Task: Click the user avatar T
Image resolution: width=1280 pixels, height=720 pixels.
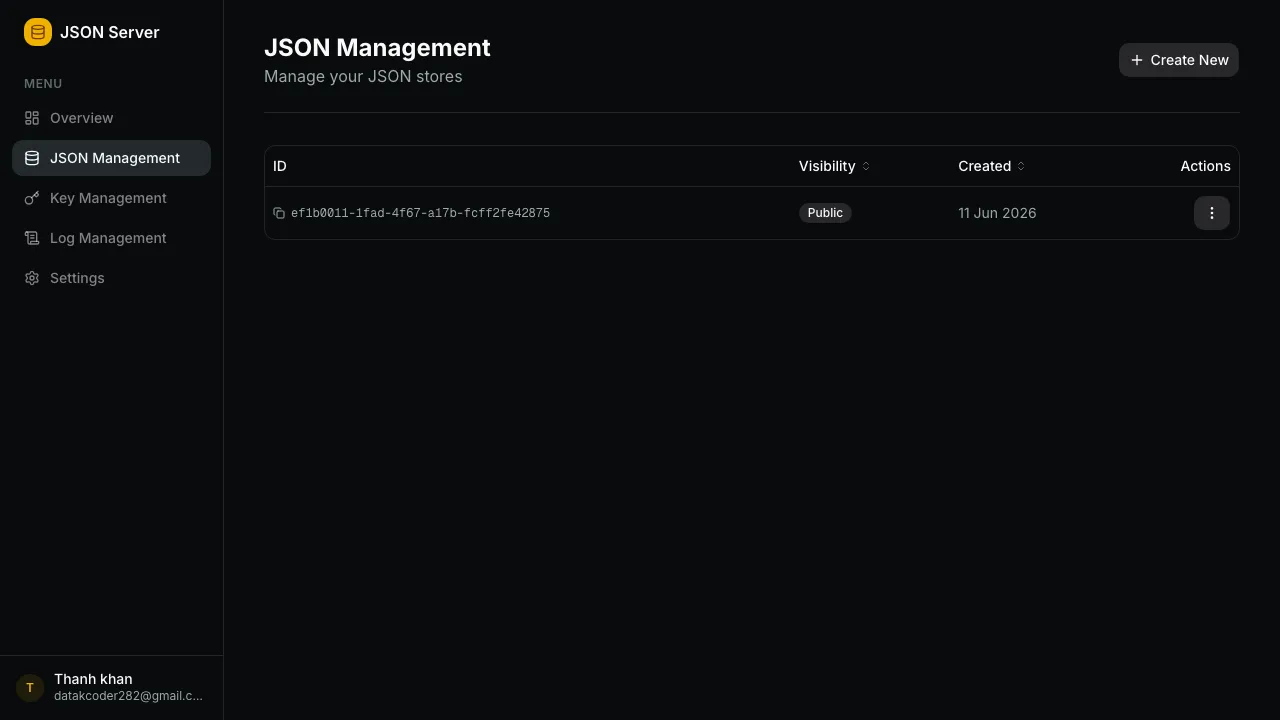Action: pos(30,687)
